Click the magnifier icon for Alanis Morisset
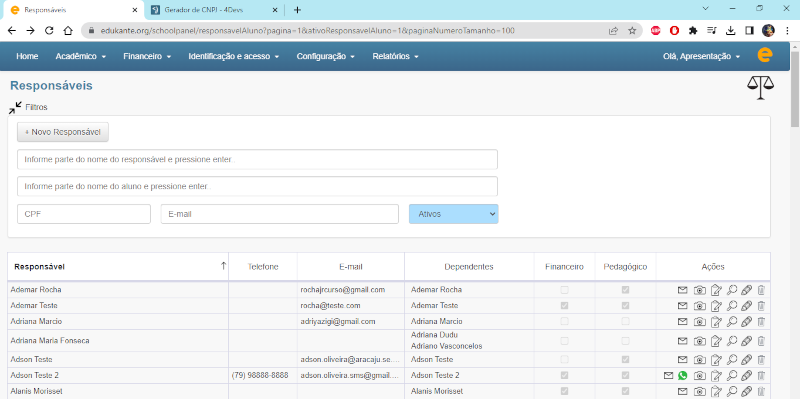The image size is (800, 399). point(732,391)
